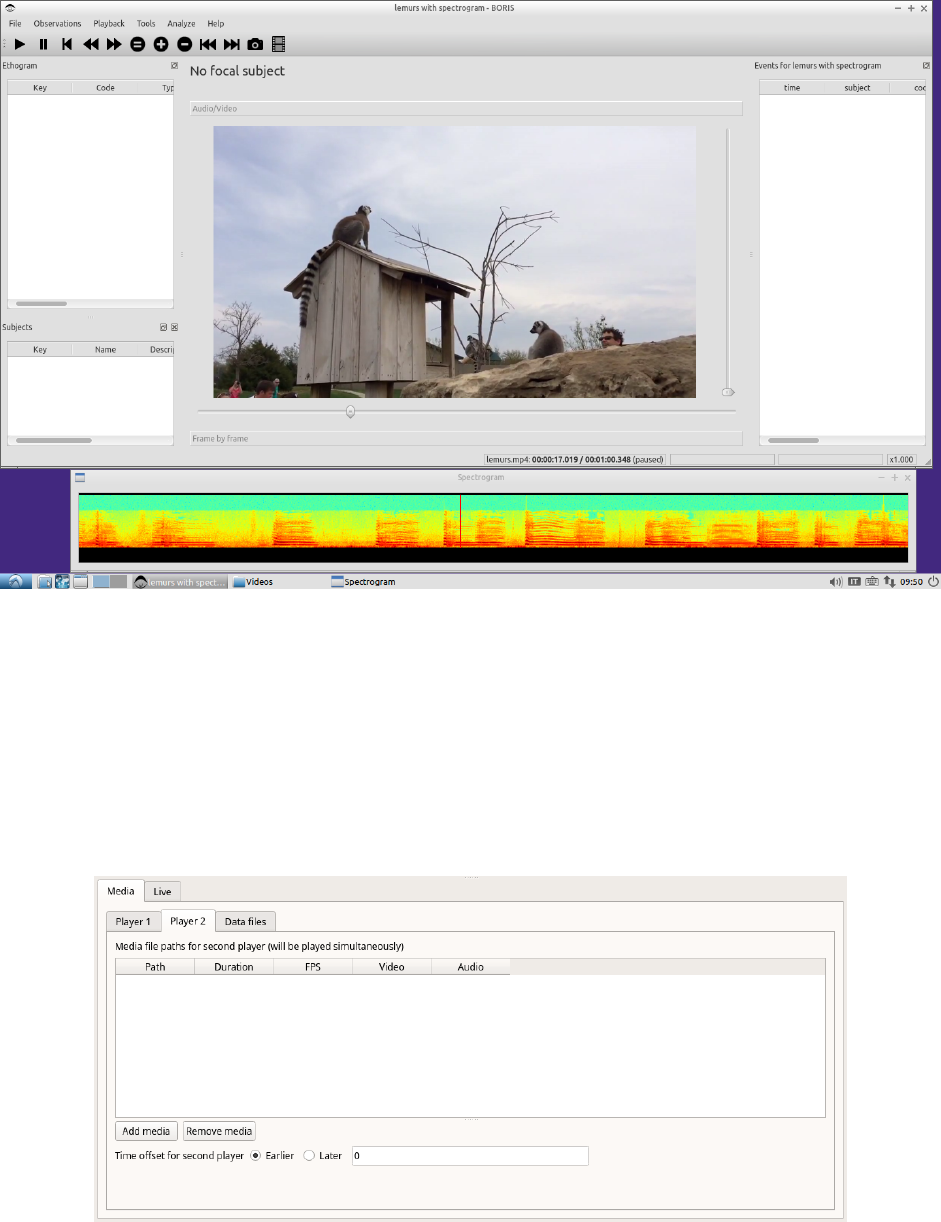Click the Duration column header
941x1222 pixels.
coord(234,967)
